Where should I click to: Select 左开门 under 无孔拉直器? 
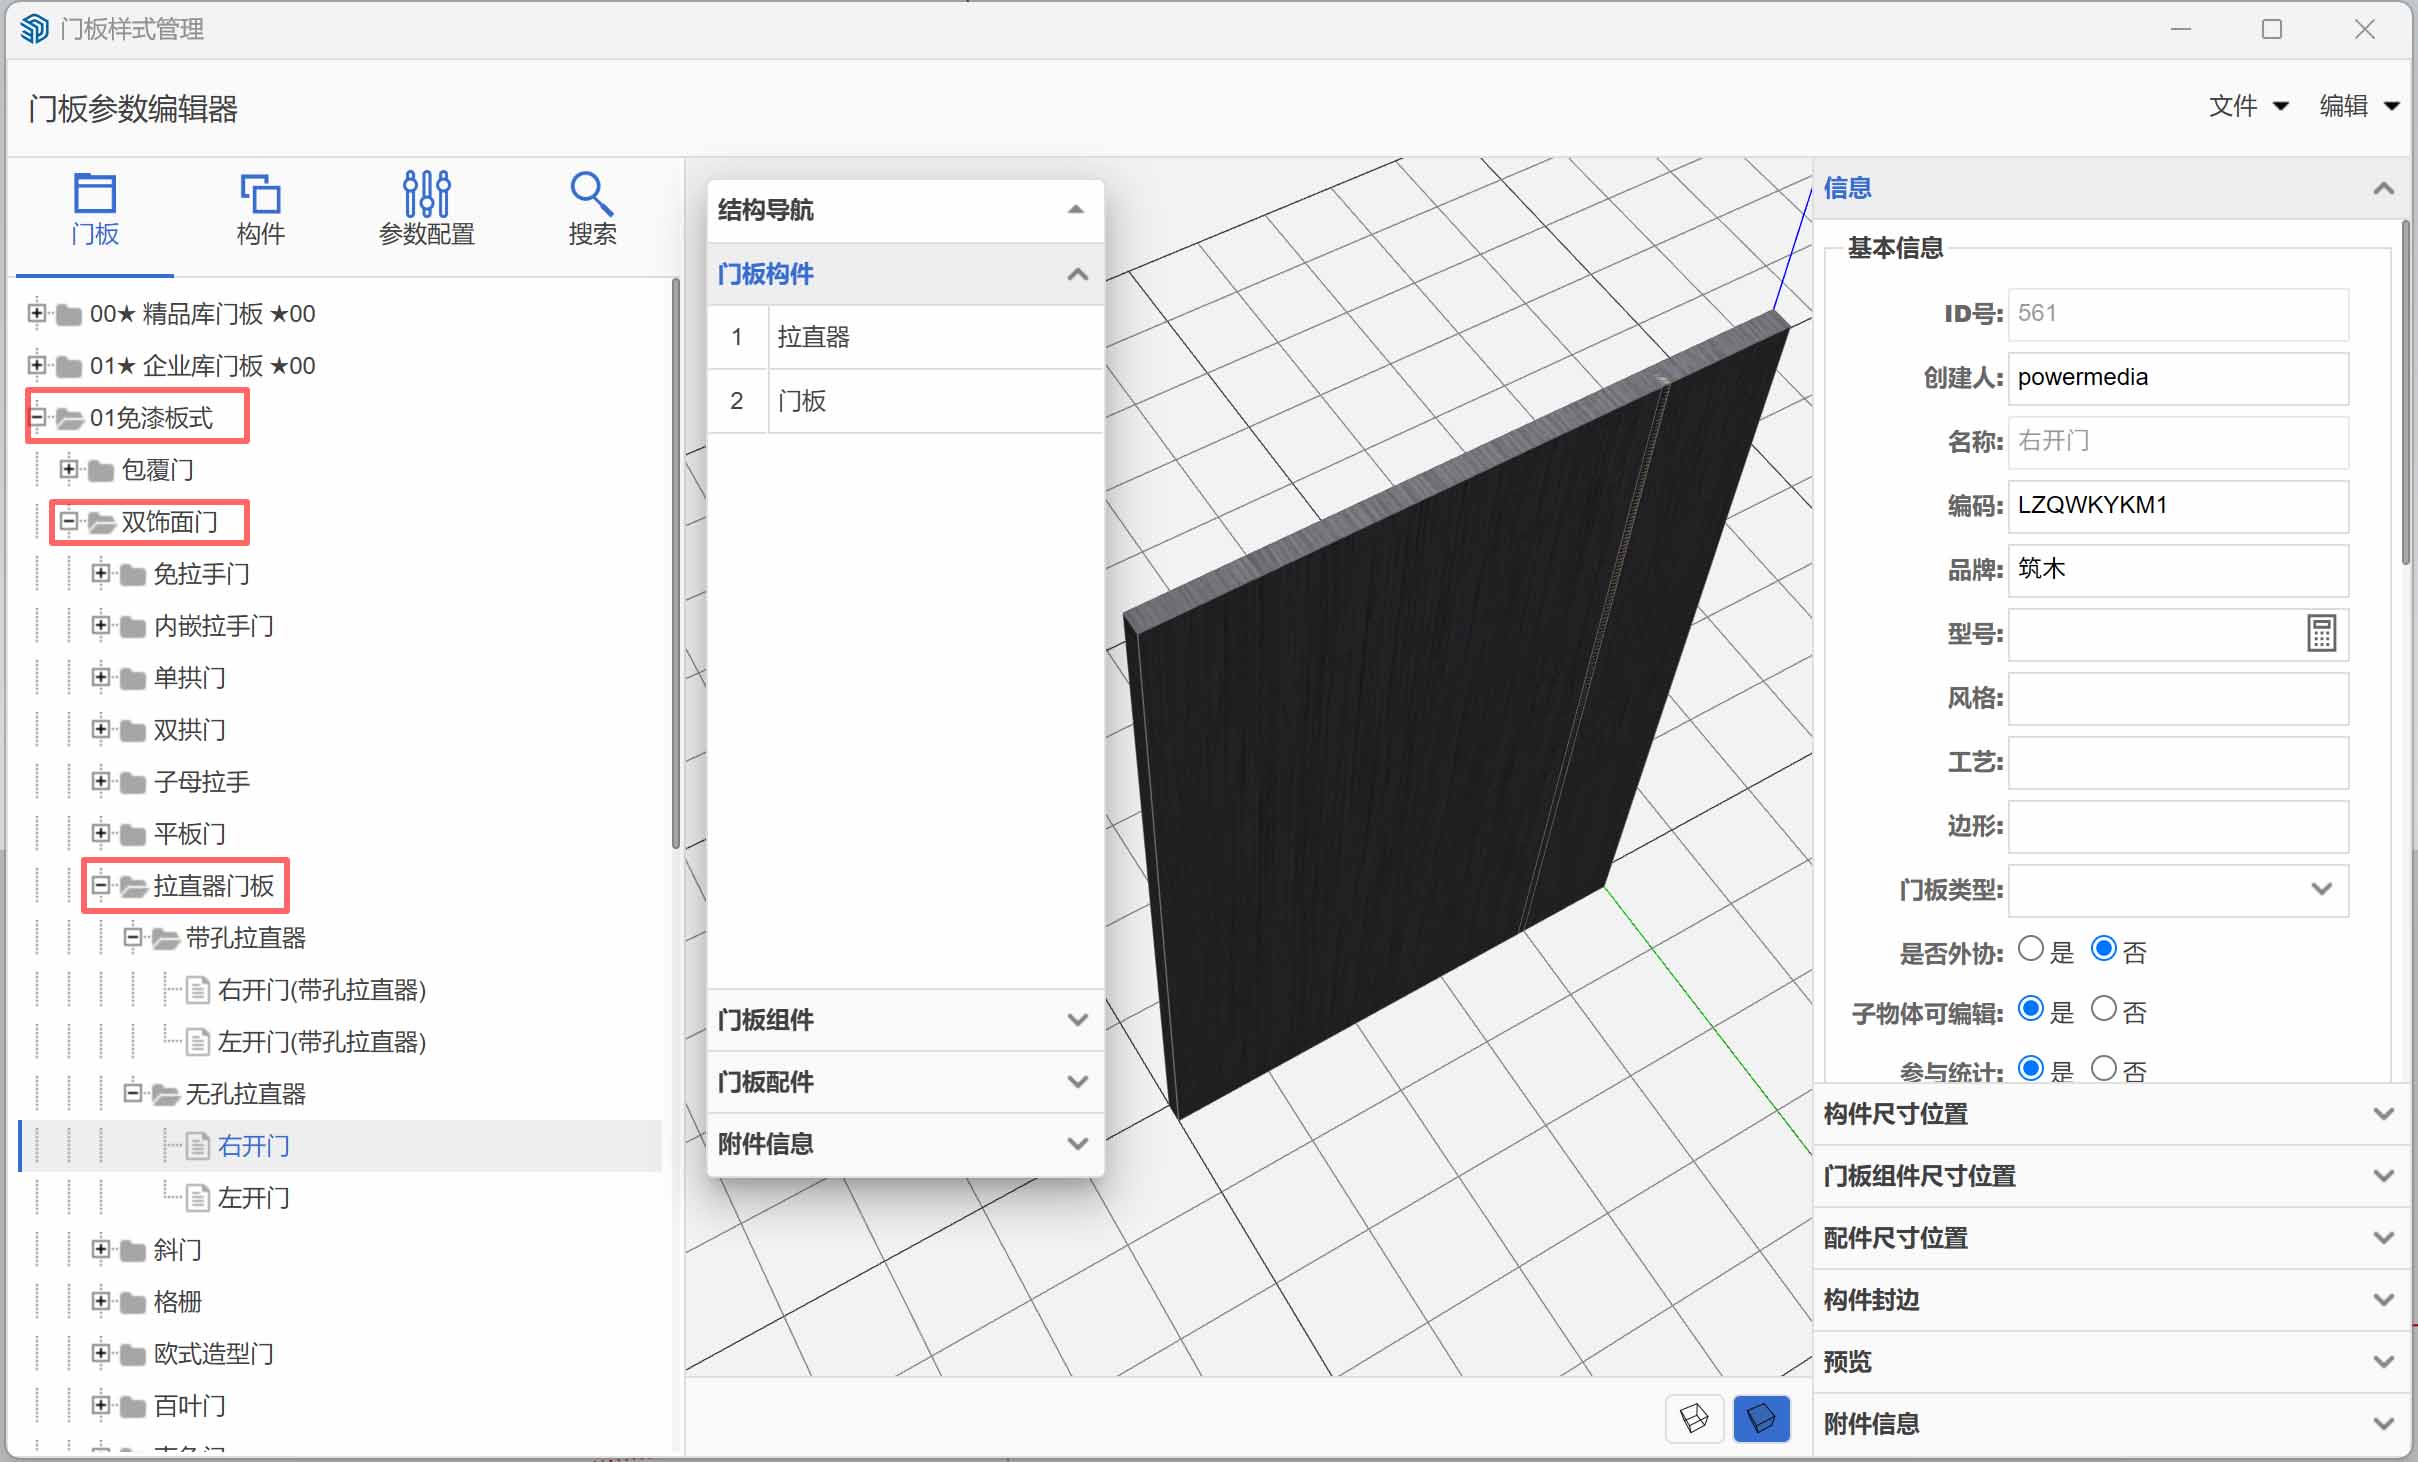(x=254, y=1198)
